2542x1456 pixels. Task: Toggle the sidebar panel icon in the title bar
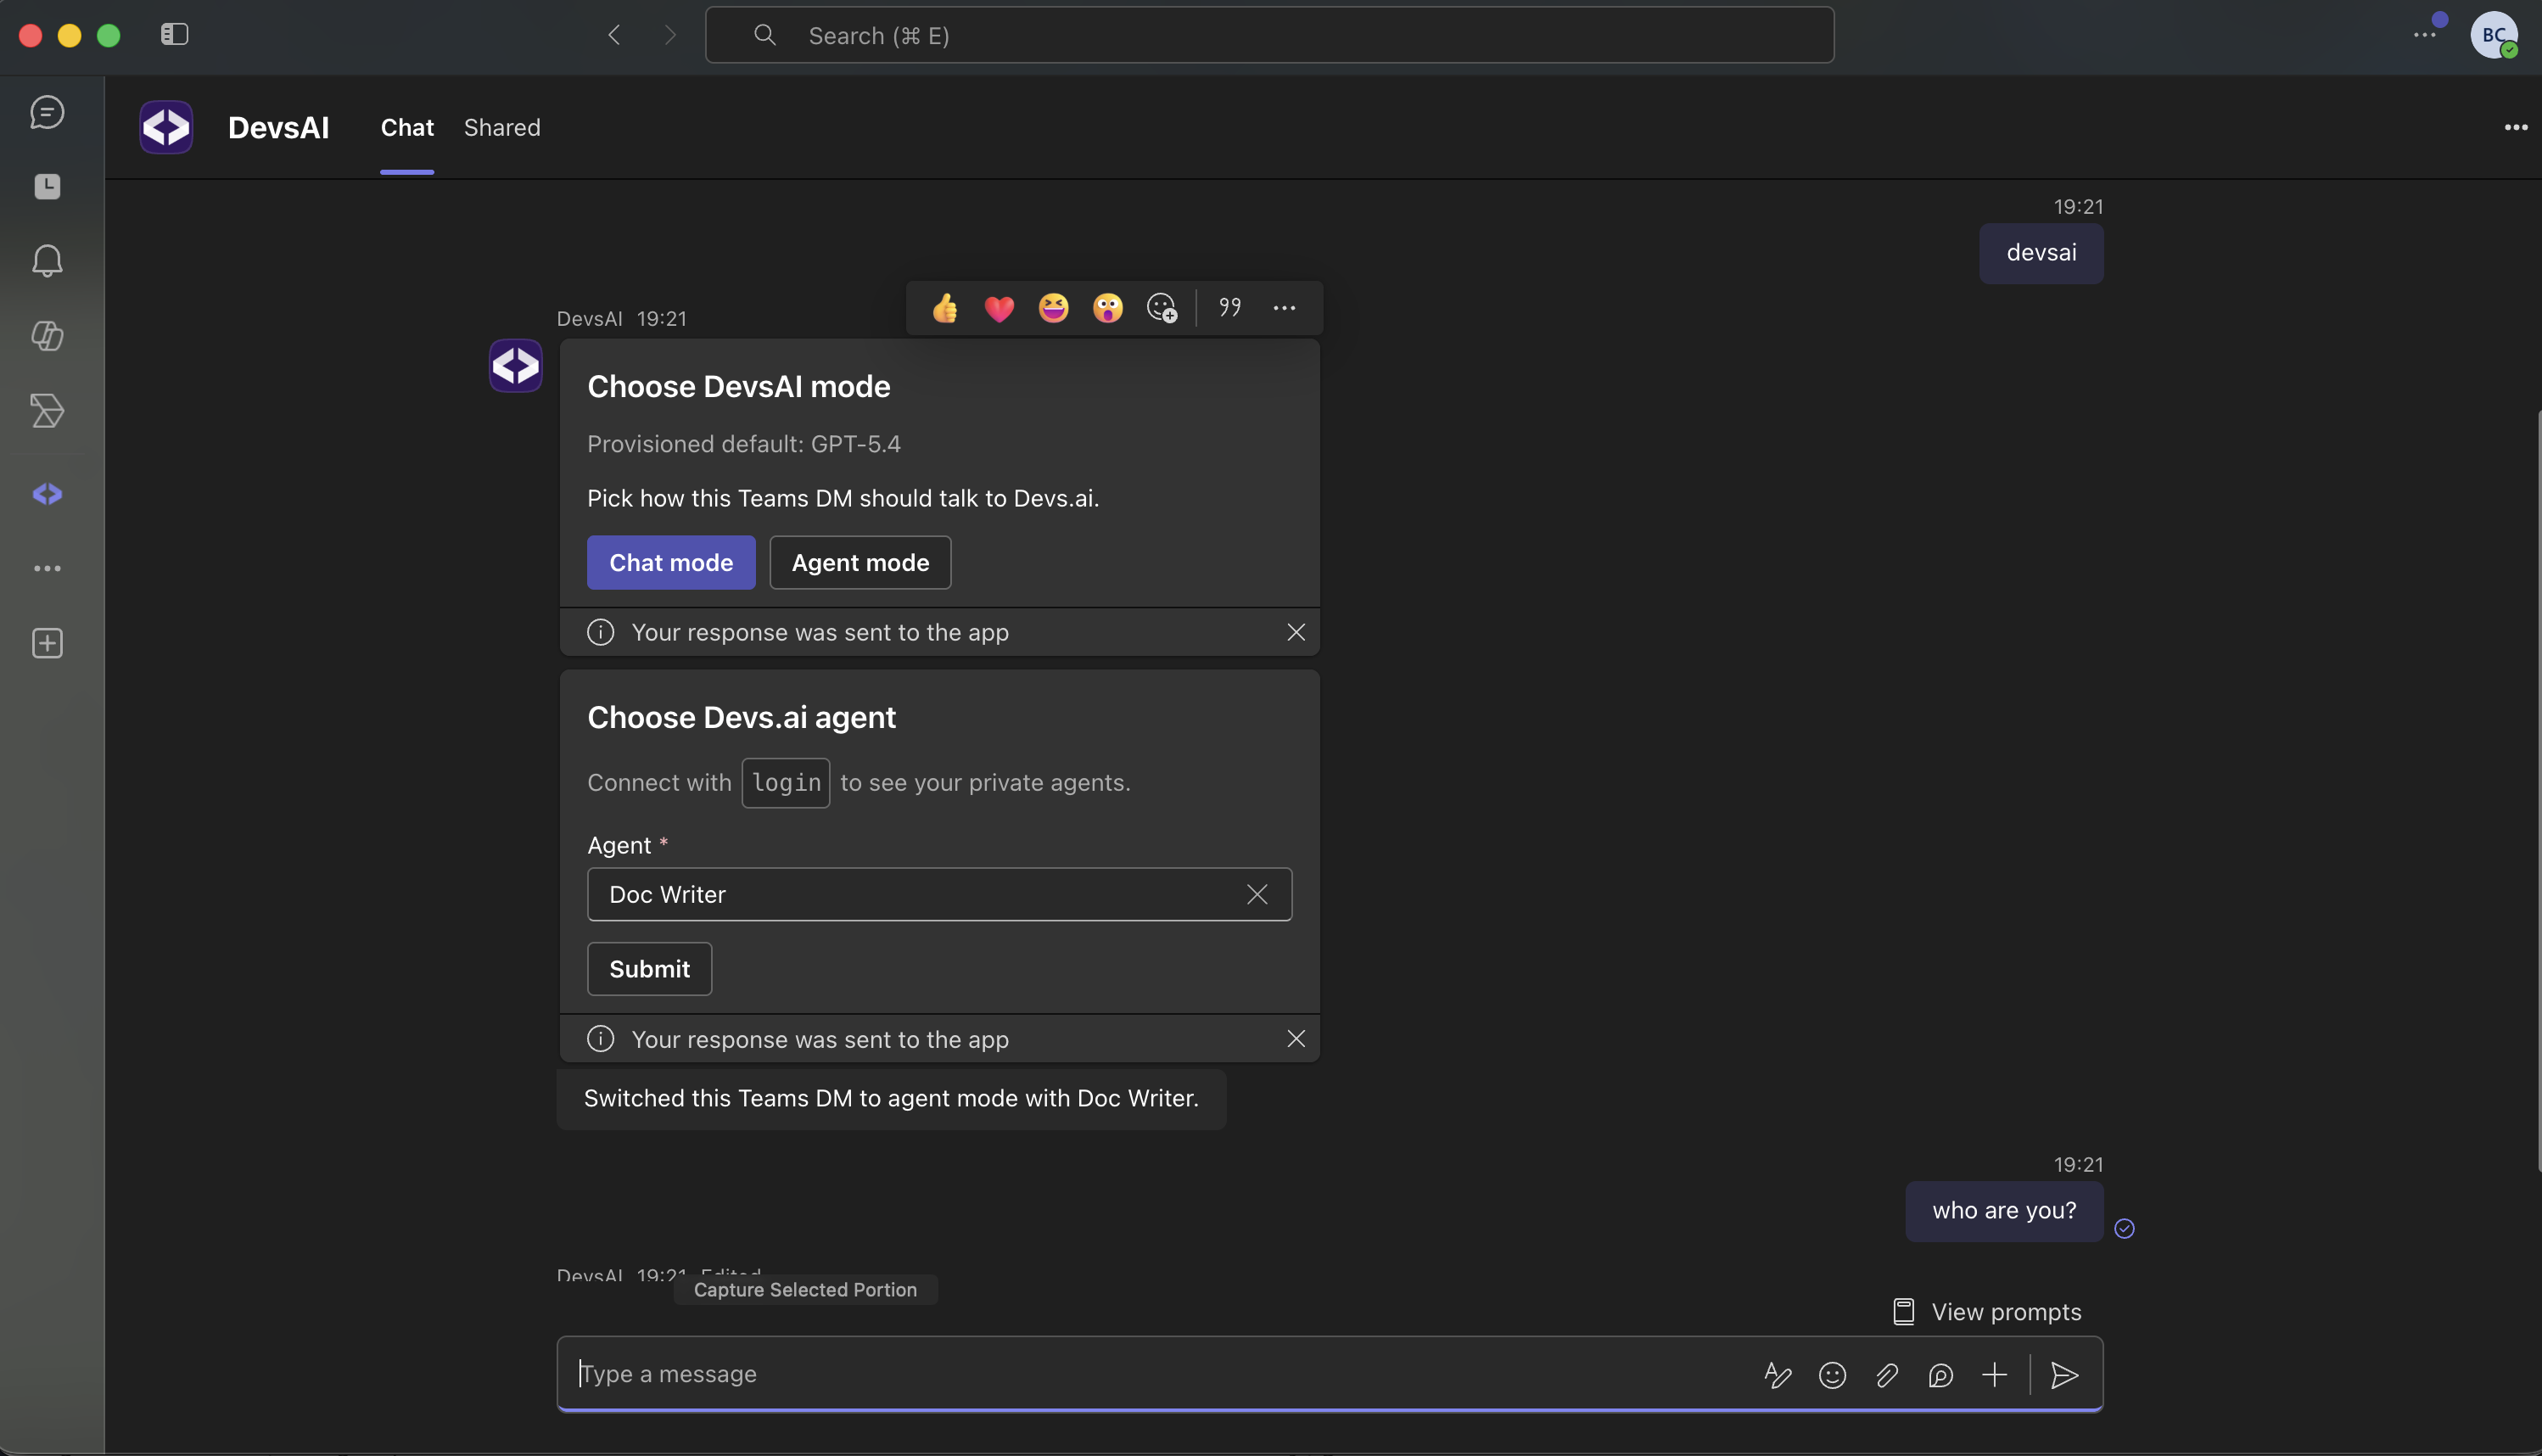(x=175, y=34)
